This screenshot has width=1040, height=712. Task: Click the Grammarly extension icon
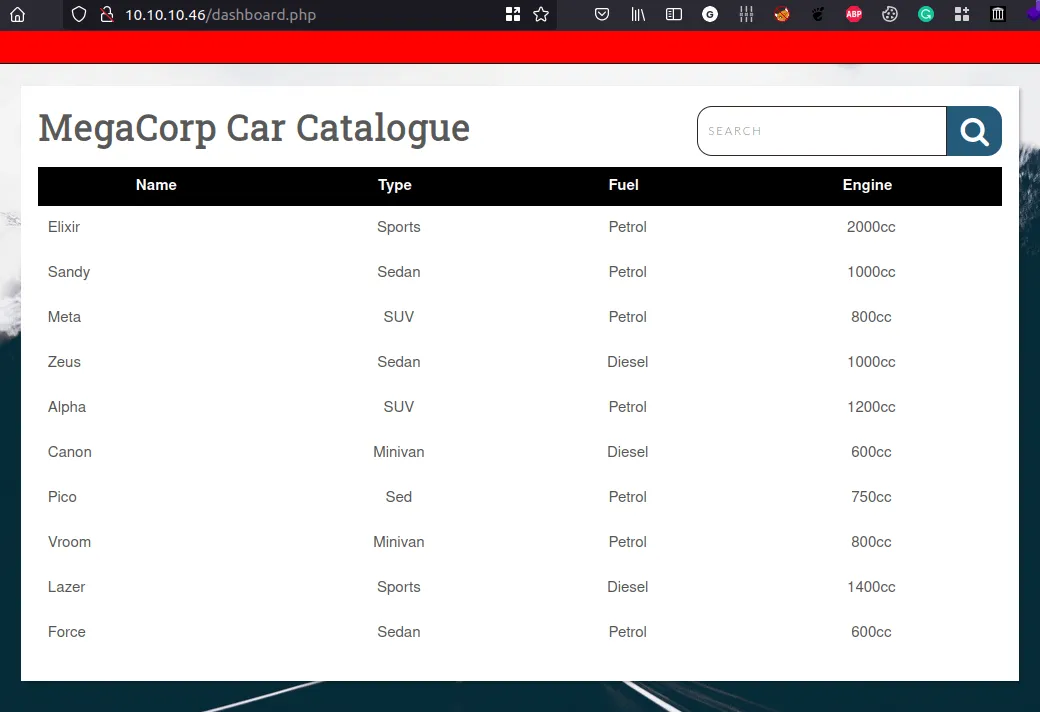(x=926, y=15)
